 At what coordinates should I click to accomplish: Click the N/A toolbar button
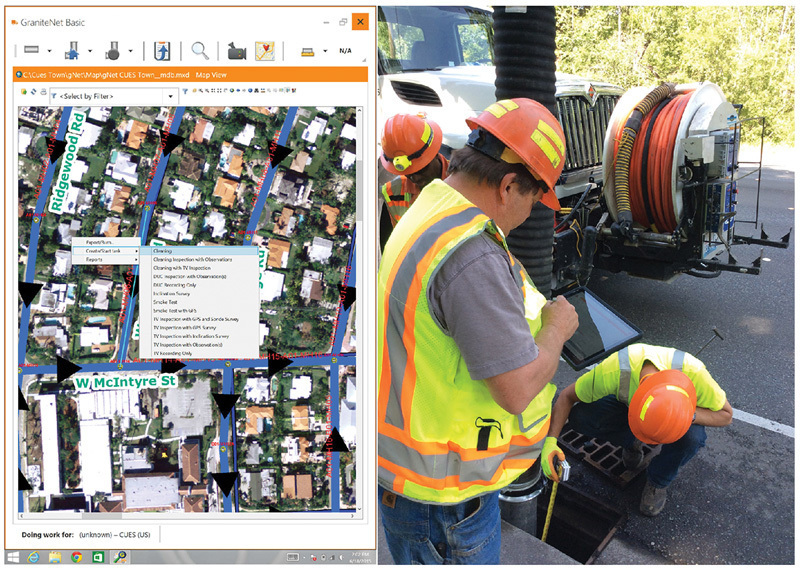[345, 50]
